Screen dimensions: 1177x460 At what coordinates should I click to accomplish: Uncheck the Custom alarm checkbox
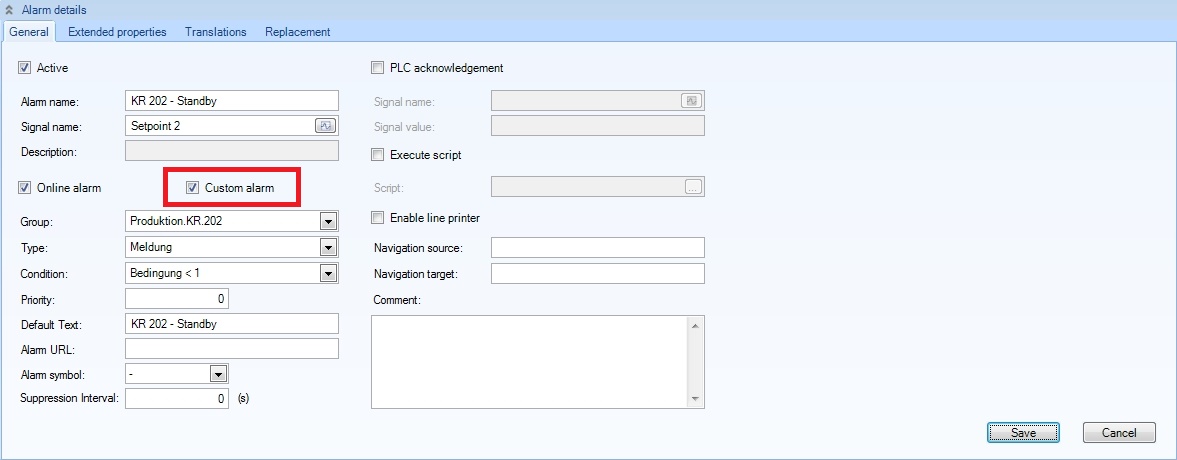tap(193, 188)
